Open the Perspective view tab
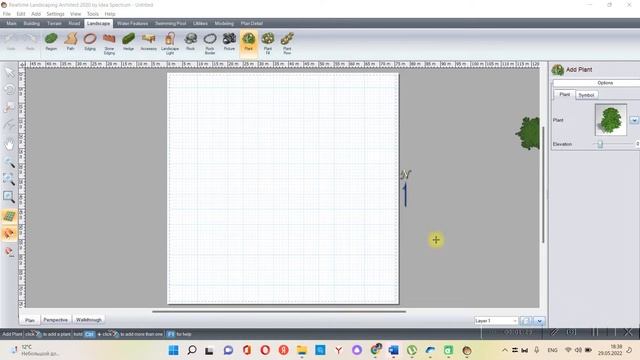This screenshot has height=360, width=640. point(56,320)
